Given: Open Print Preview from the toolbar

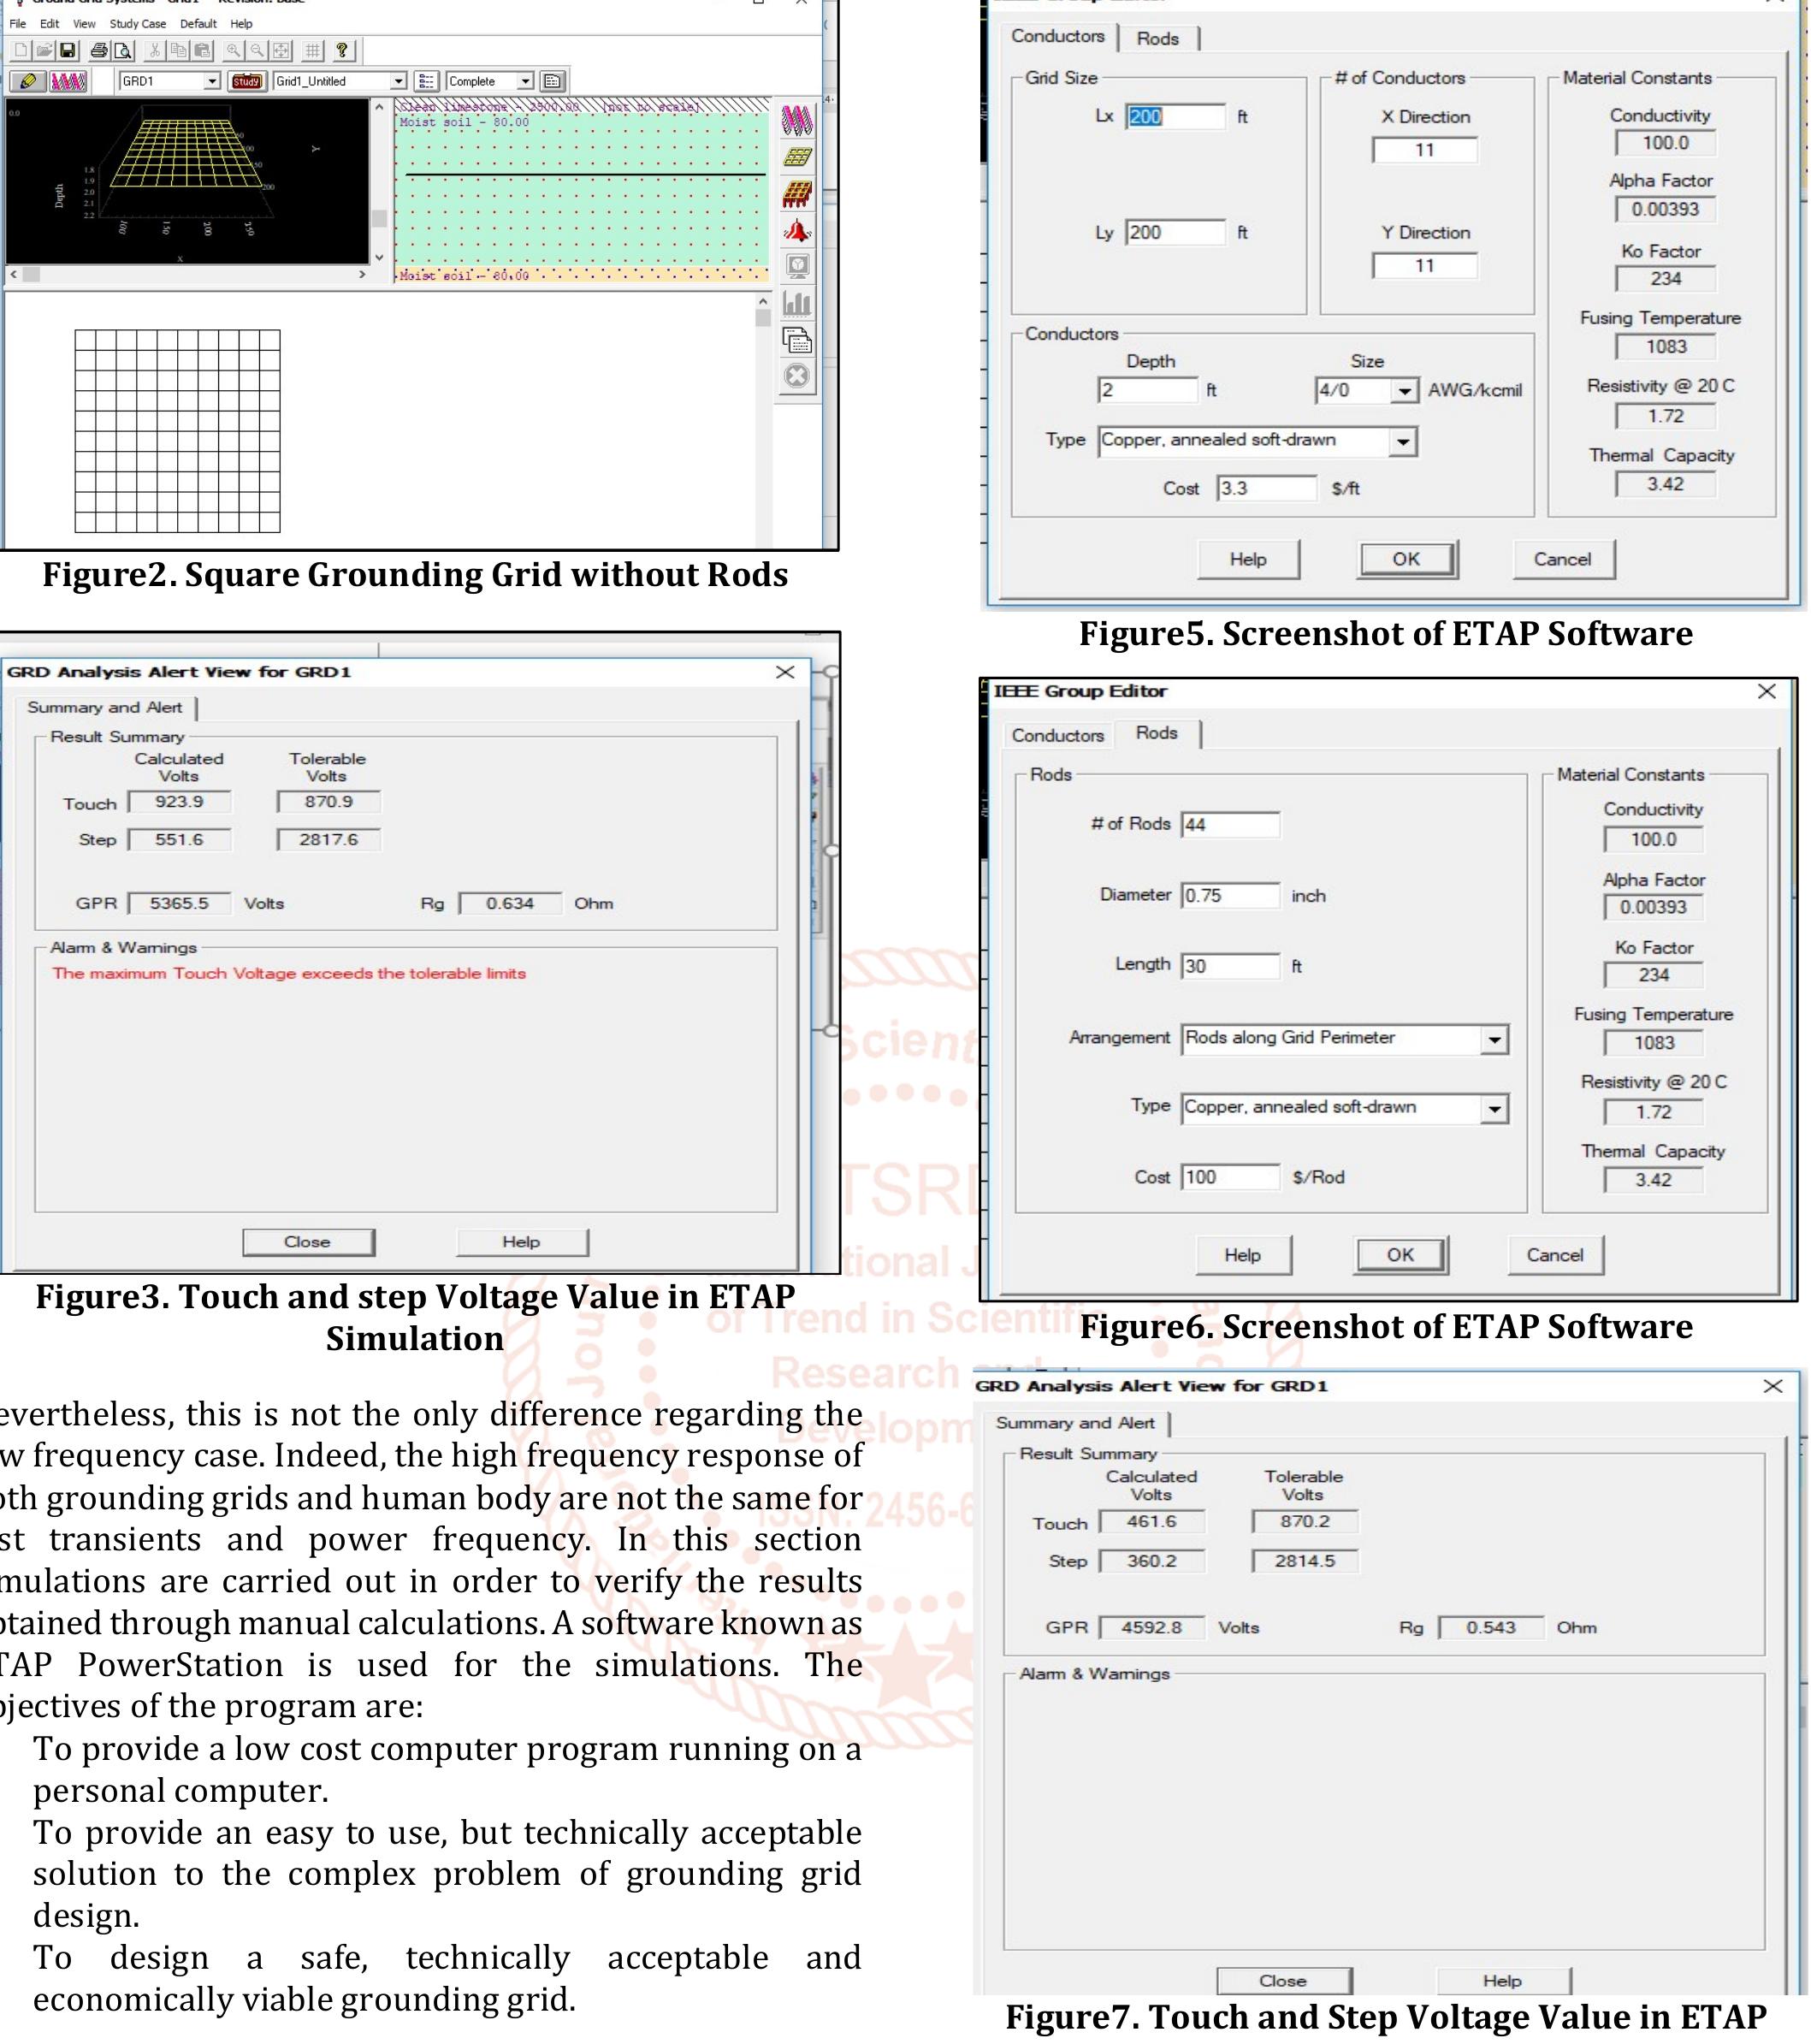Looking at the screenshot, I should [122, 51].
